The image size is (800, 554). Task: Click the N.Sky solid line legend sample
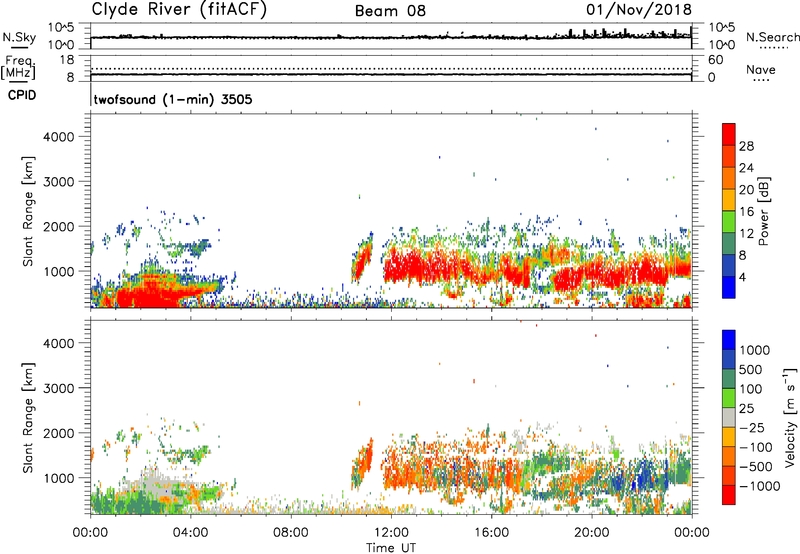click(19, 47)
